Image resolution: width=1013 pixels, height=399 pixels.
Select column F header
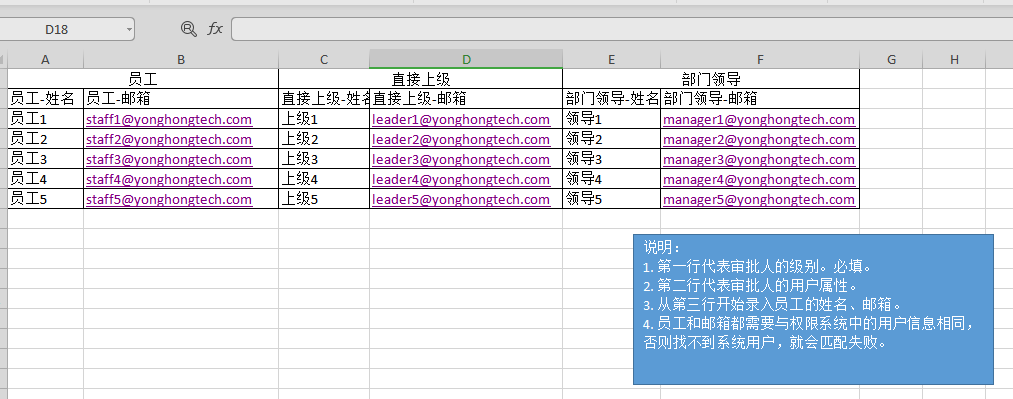[x=760, y=59]
